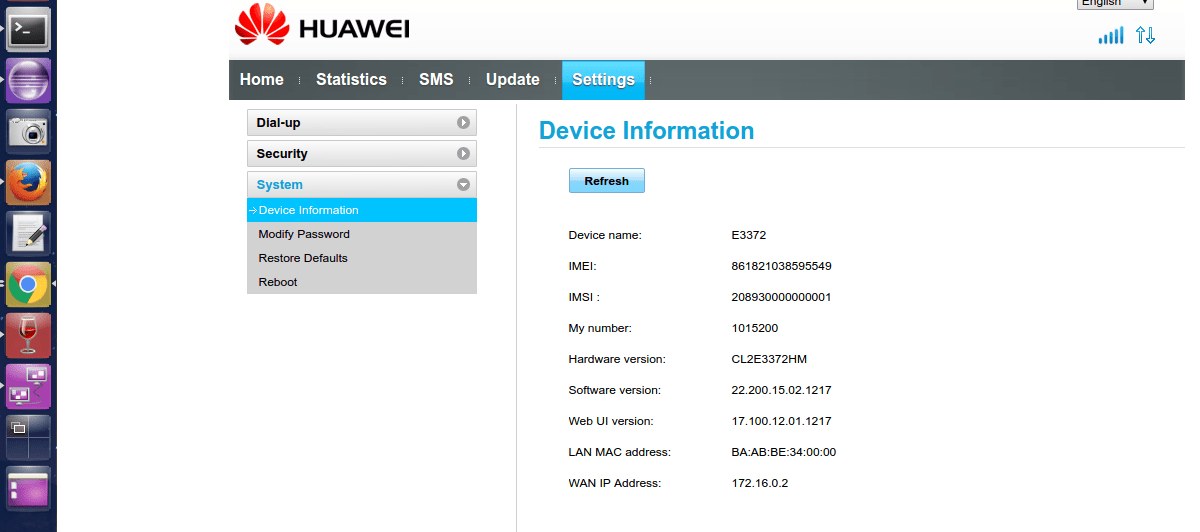Click the 'LAN MAC address:' label
Image resolution: width=1200 pixels, height=532 pixels.
[x=619, y=452]
